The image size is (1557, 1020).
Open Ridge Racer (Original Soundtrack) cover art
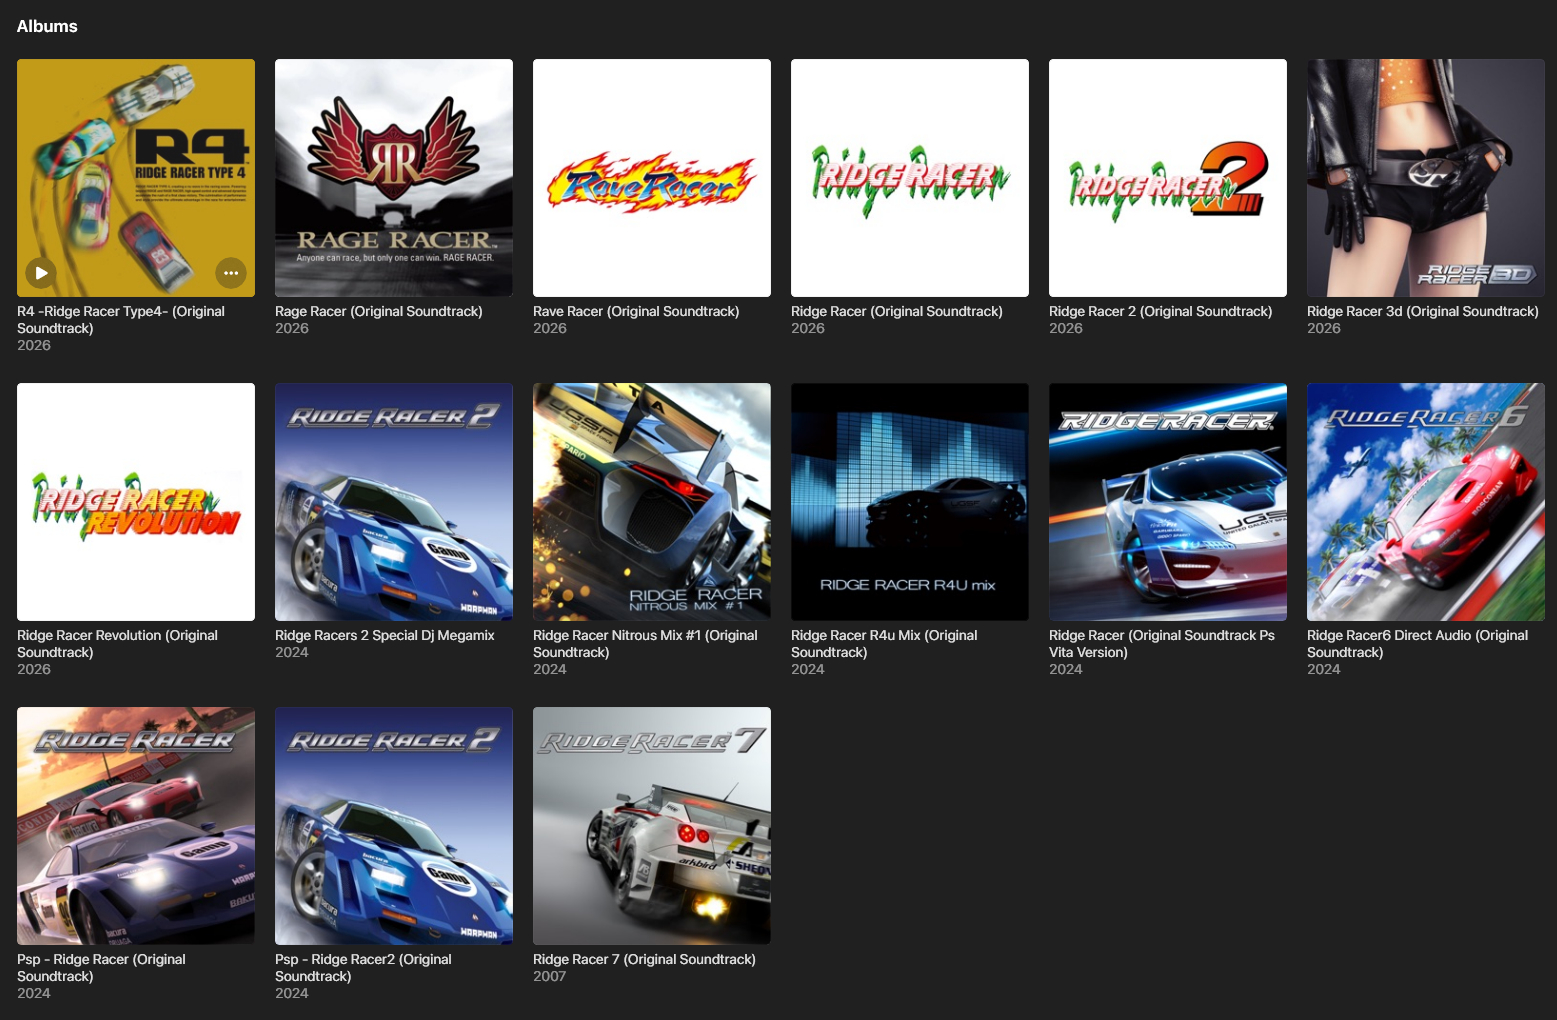click(x=909, y=177)
